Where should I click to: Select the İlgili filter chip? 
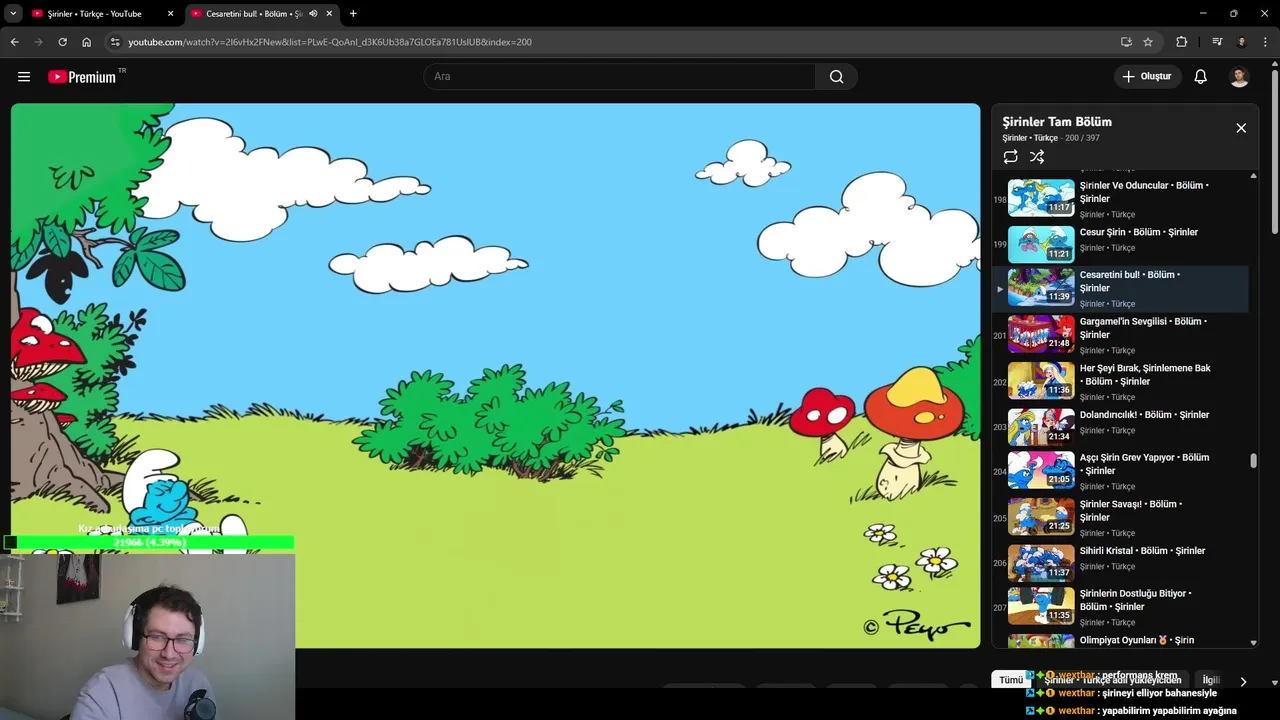click(x=1211, y=680)
